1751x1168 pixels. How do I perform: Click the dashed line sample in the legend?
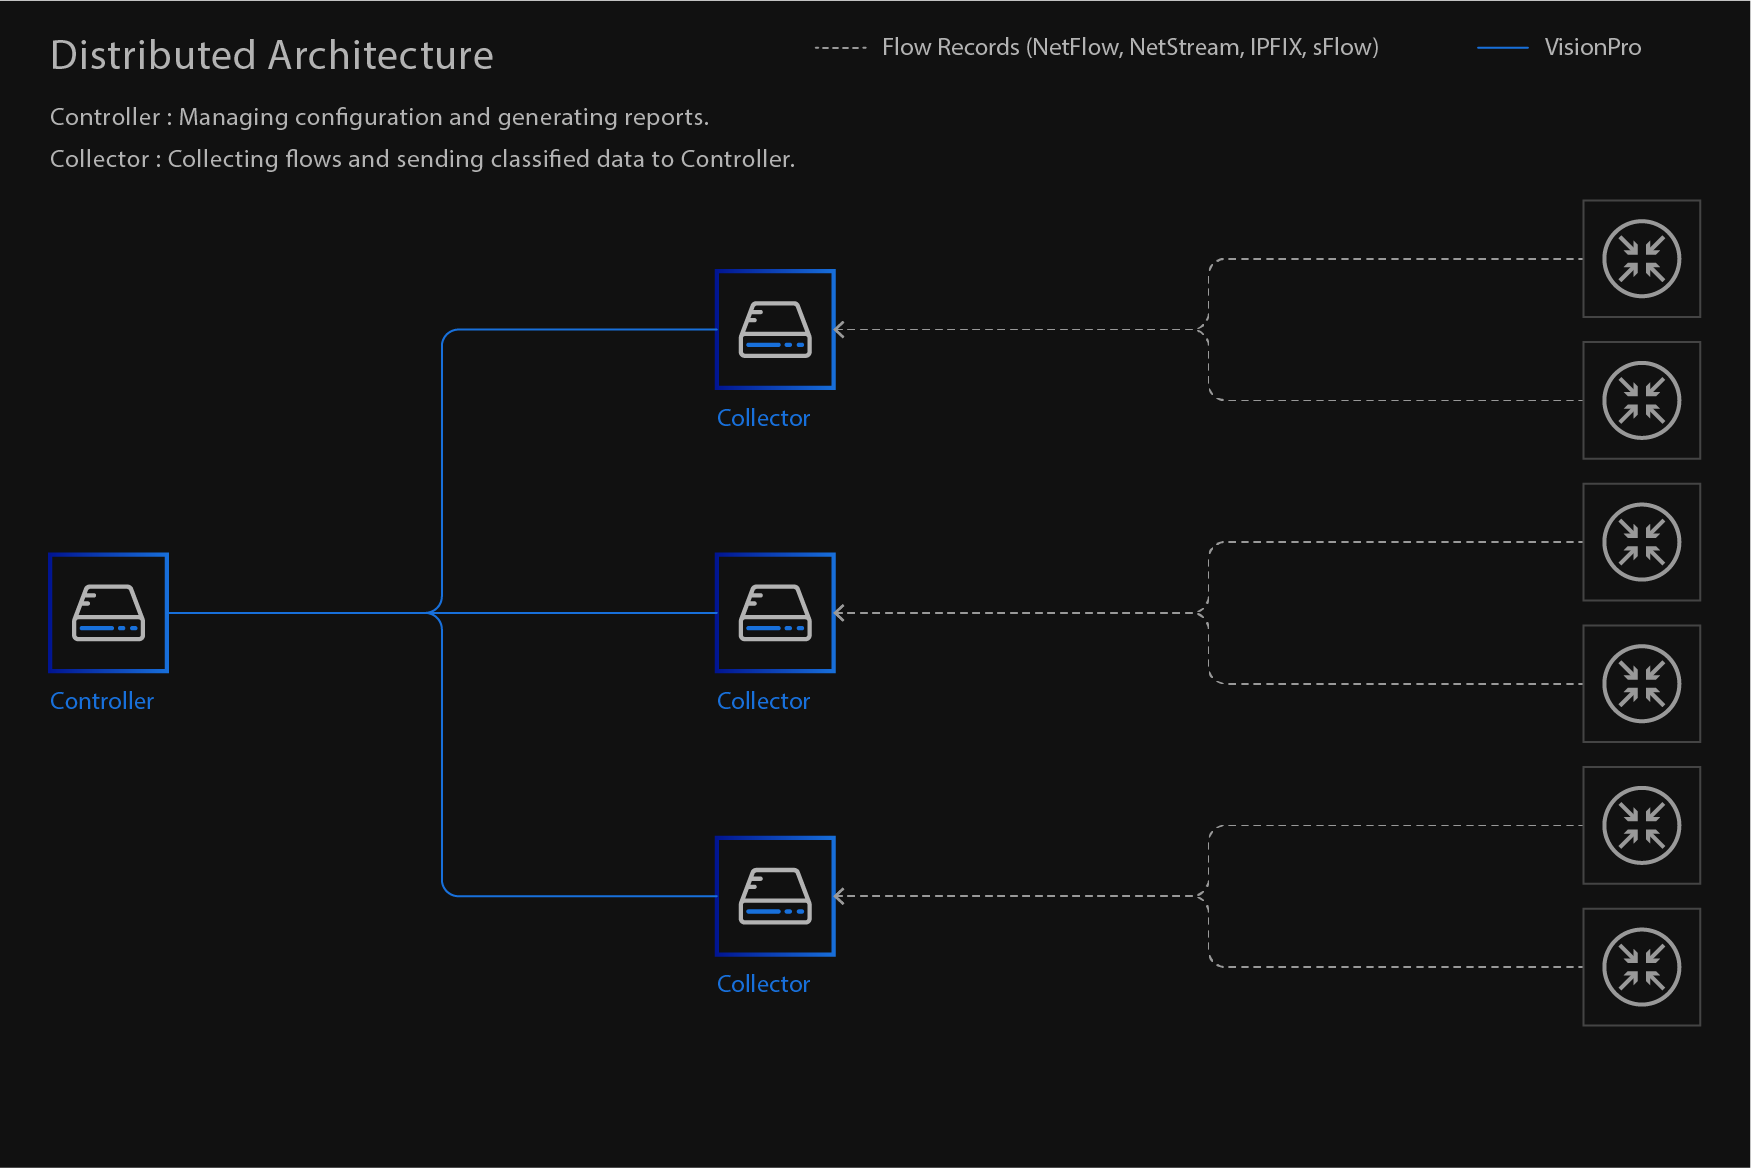(840, 48)
